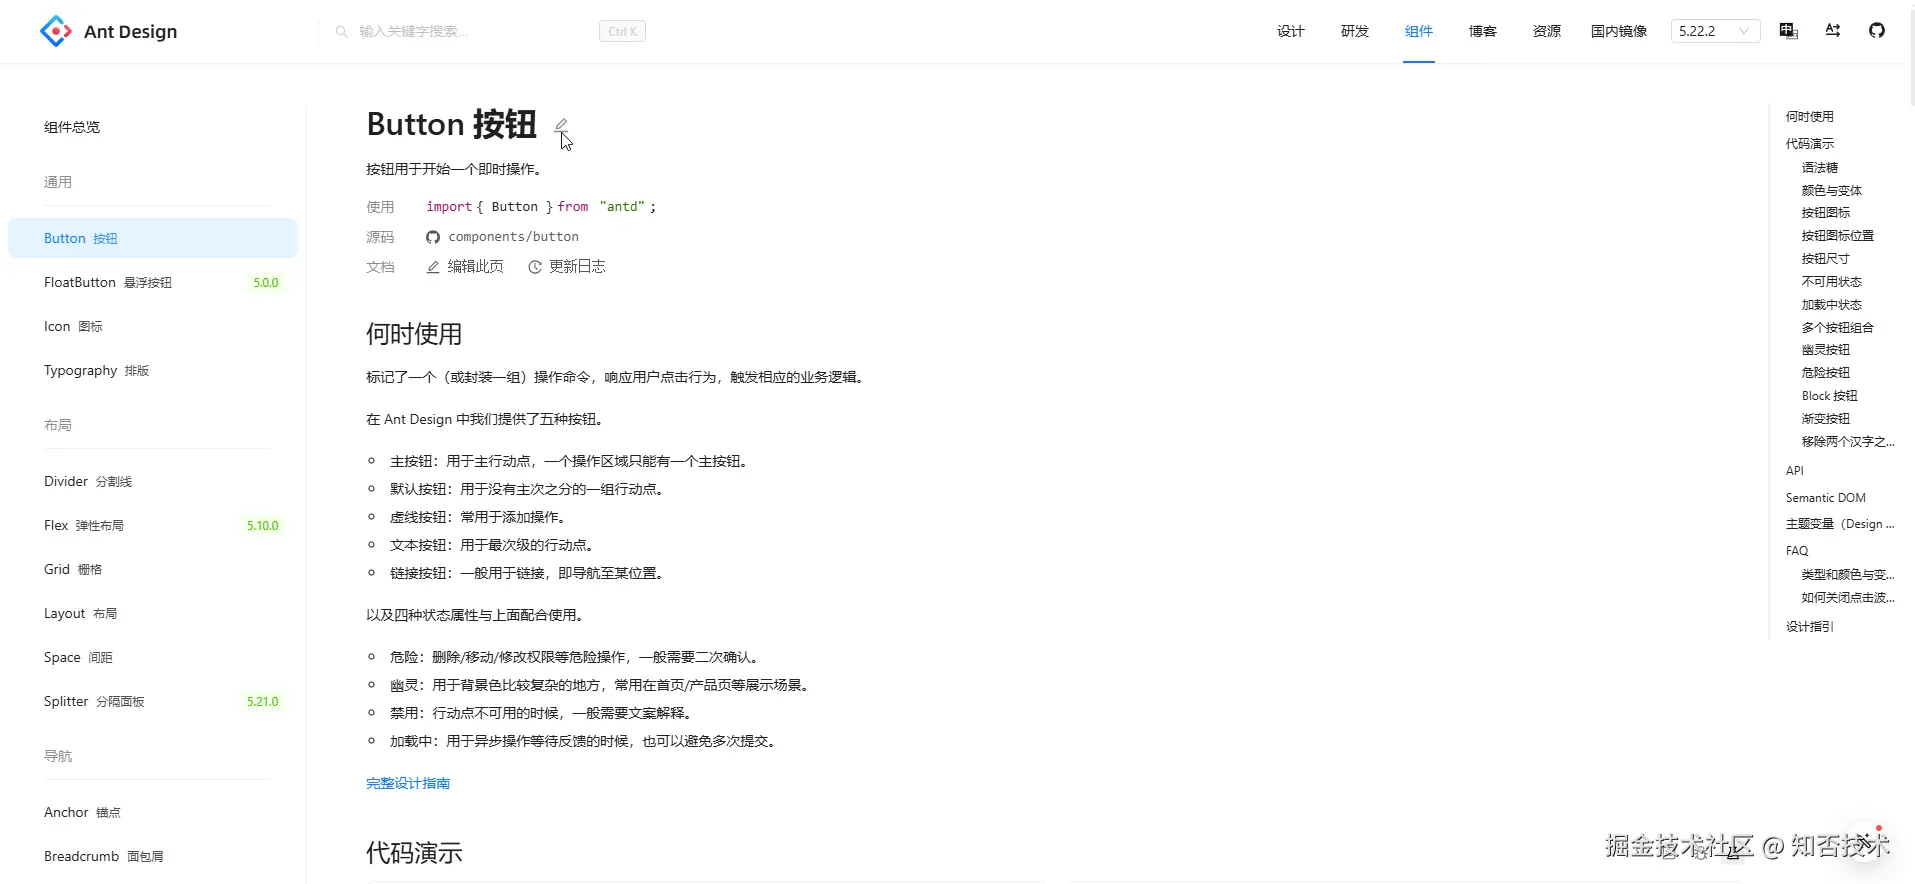The width and height of the screenshot is (1915, 884).
Task: Jump to 多个按钮组合 anchor
Action: tap(1838, 328)
